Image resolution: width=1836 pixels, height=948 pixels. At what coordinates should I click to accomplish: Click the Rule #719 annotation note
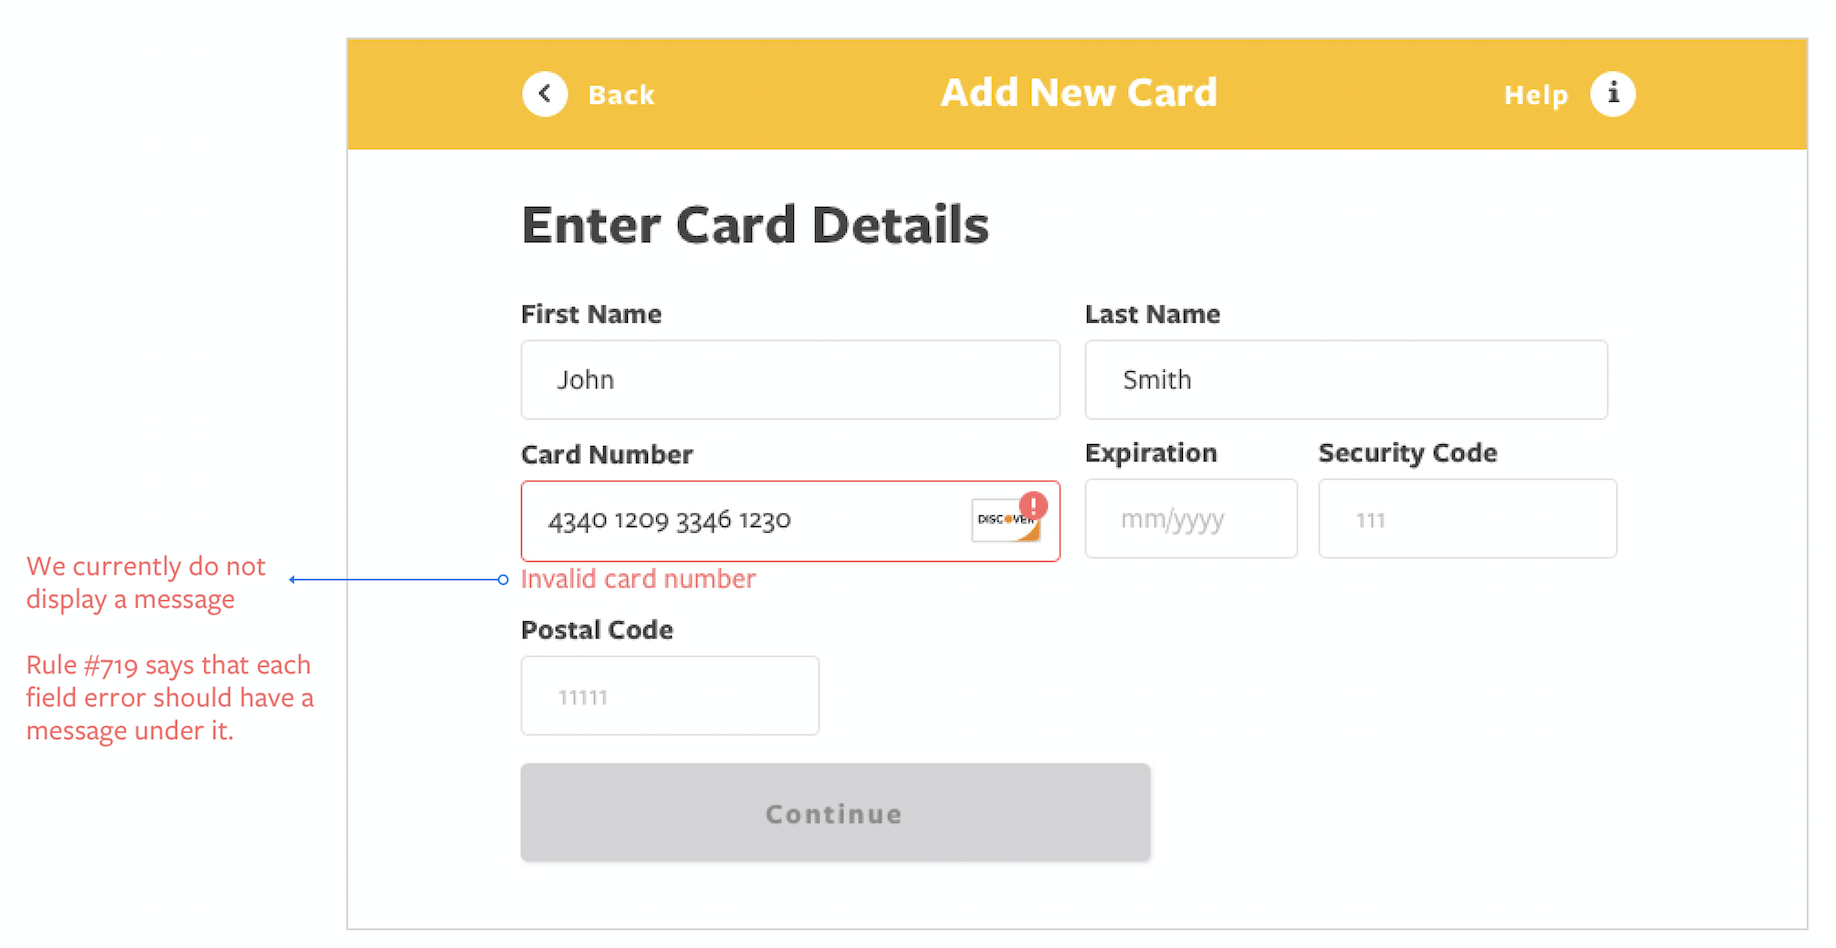(170, 698)
